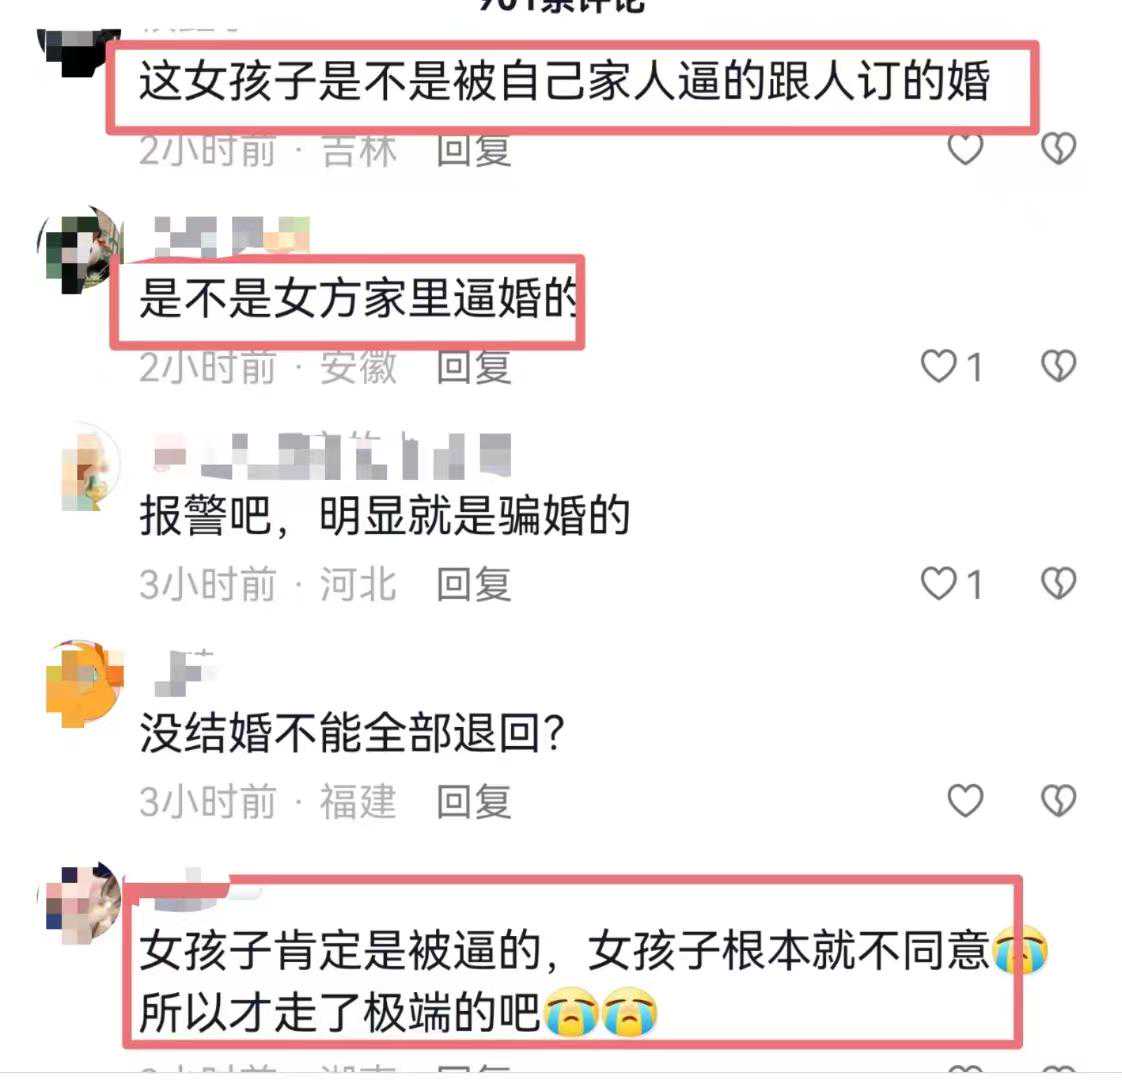This screenshot has width=1122, height=1080.
Task: Open avatar of the 女孩子肯定是被逼的 commenter
Action: click(82, 903)
